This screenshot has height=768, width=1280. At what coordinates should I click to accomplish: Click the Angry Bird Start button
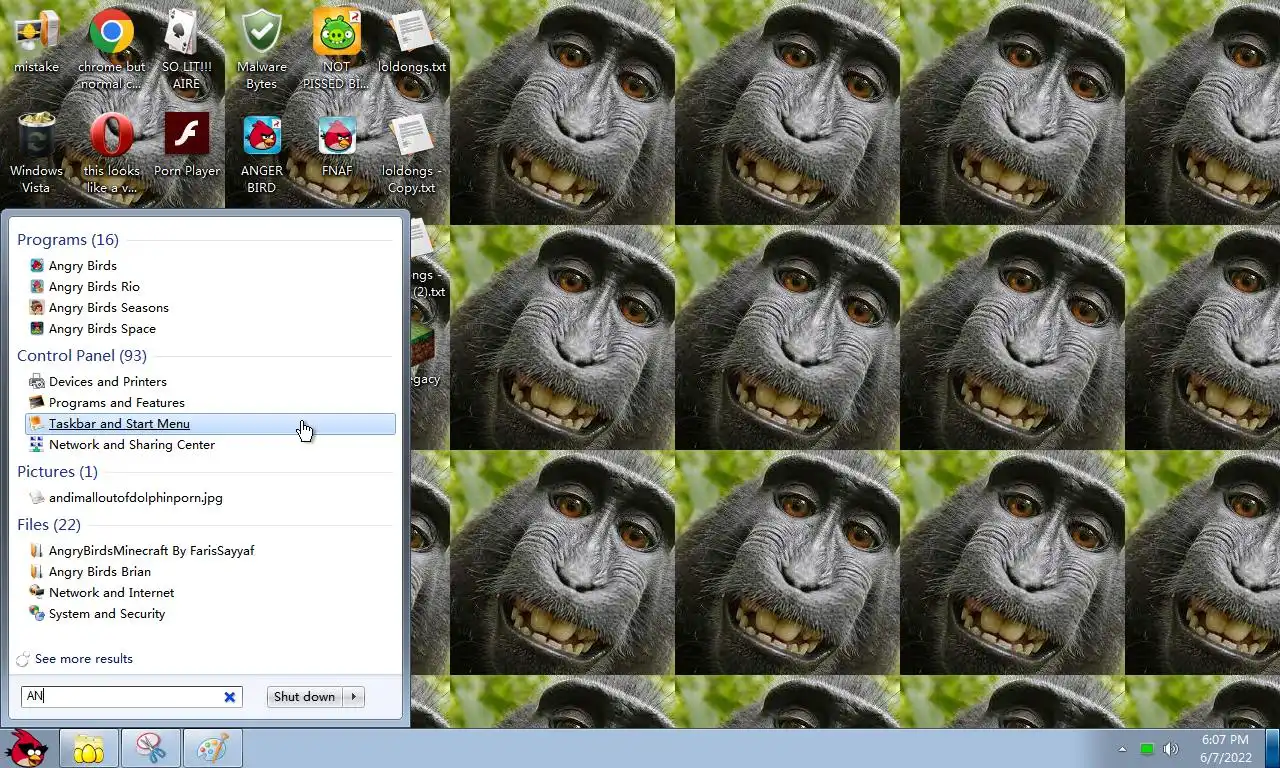27,747
